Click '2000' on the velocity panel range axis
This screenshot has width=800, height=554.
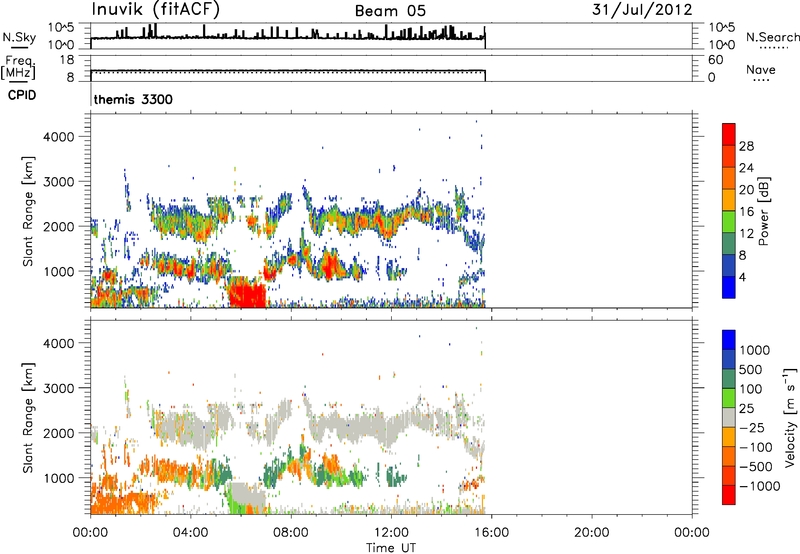58,433
